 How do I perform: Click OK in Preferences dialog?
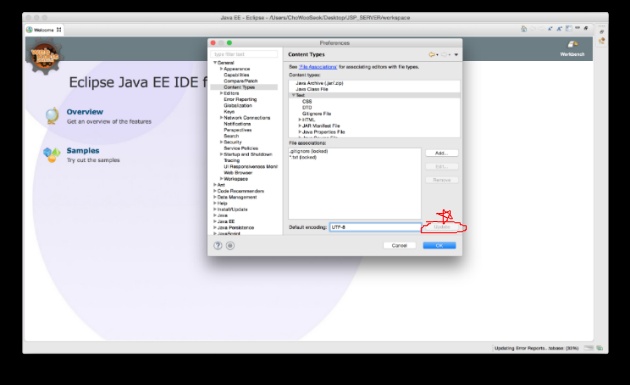tap(439, 246)
